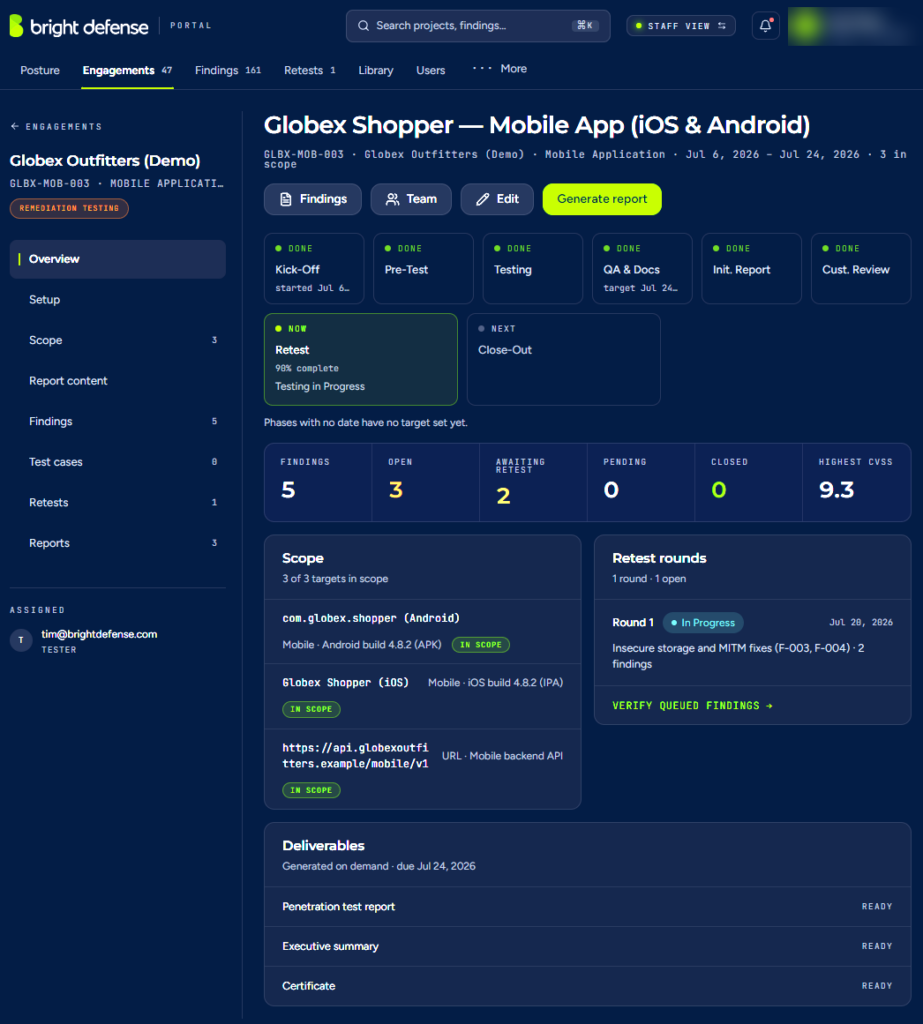Screen dimensions: 923x1024
Task: Select the Kick-Off phase card
Action: coord(314,268)
